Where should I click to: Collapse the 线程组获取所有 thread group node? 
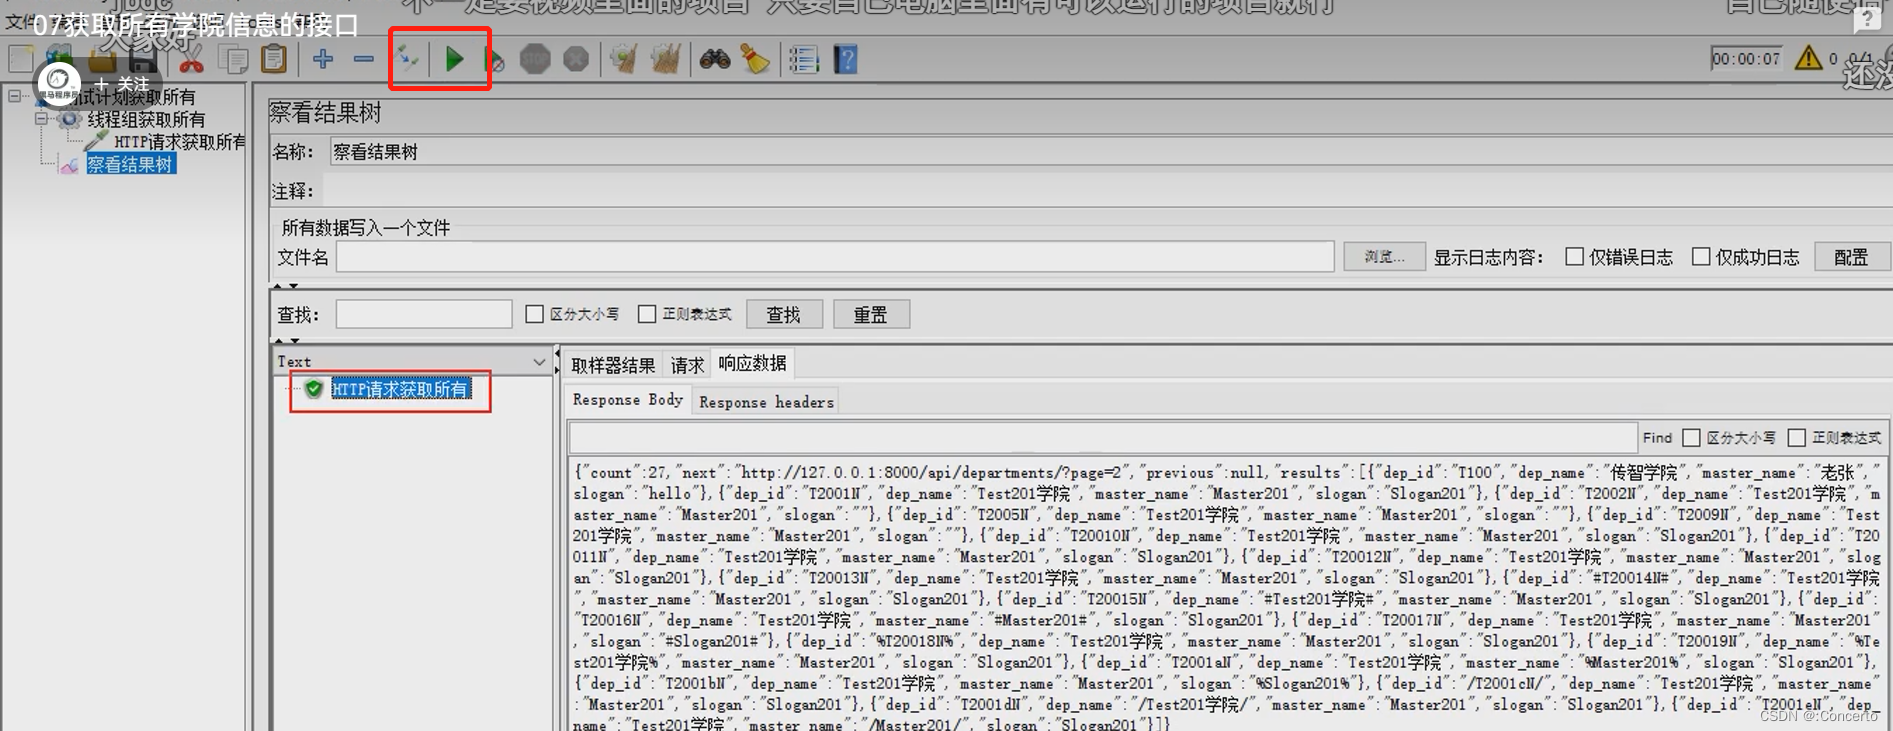[x=41, y=118]
